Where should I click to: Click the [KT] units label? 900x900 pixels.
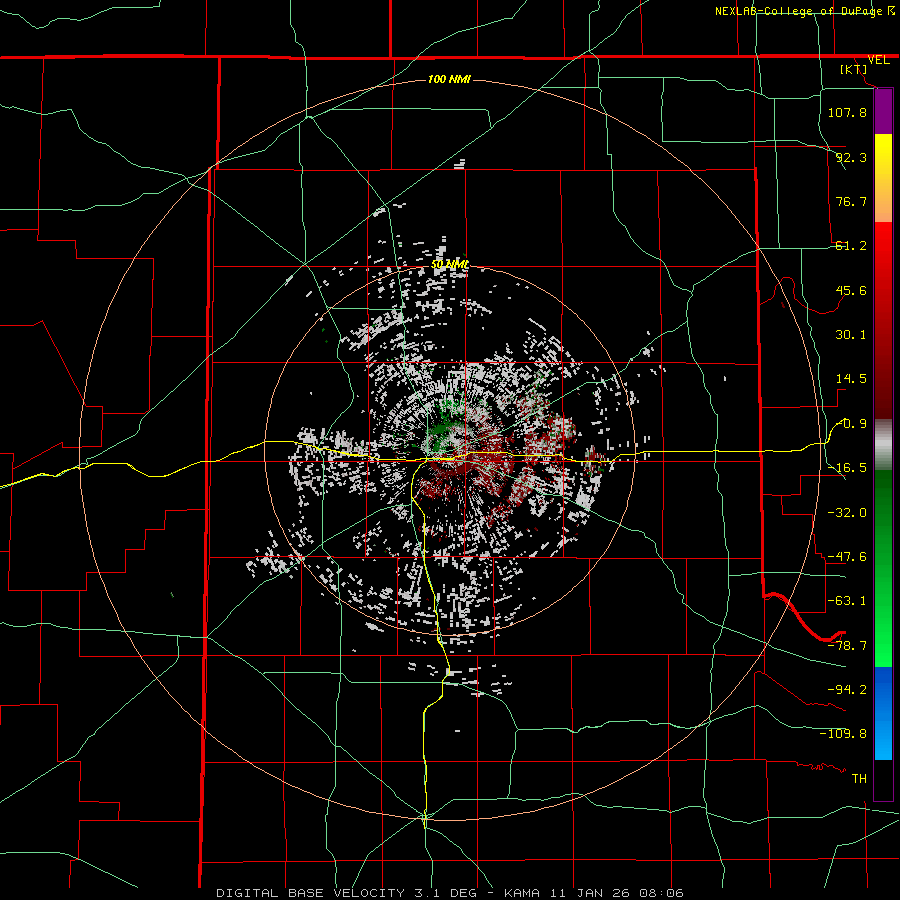point(854,69)
